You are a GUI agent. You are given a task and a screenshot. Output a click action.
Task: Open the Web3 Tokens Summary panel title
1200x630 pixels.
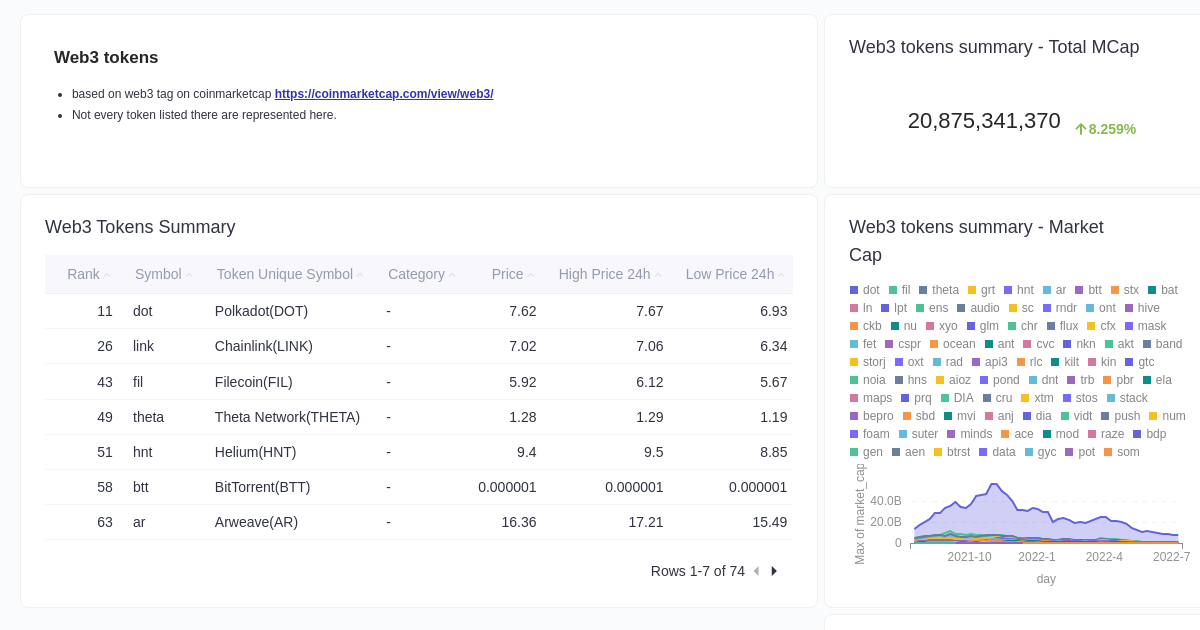(140, 227)
